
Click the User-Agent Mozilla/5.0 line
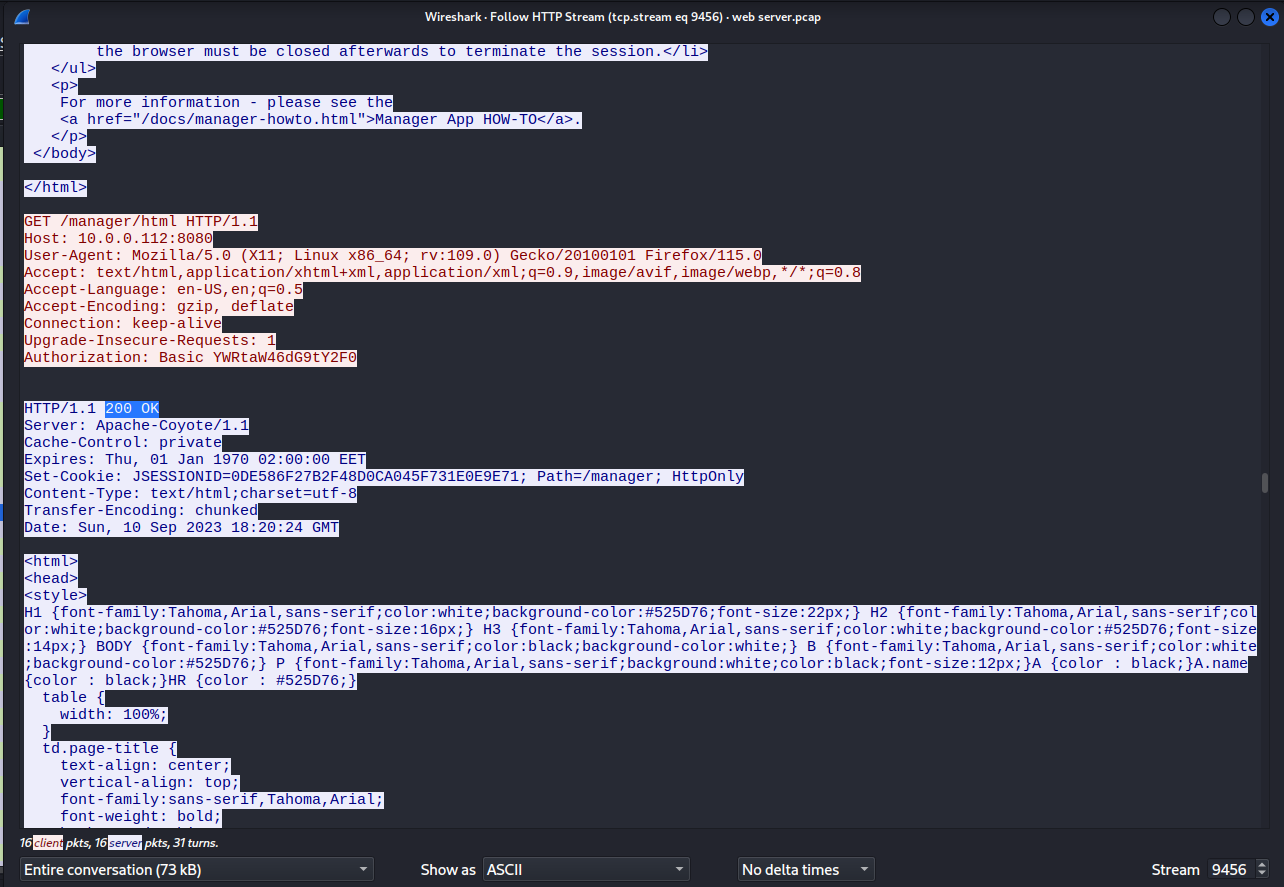pos(393,255)
